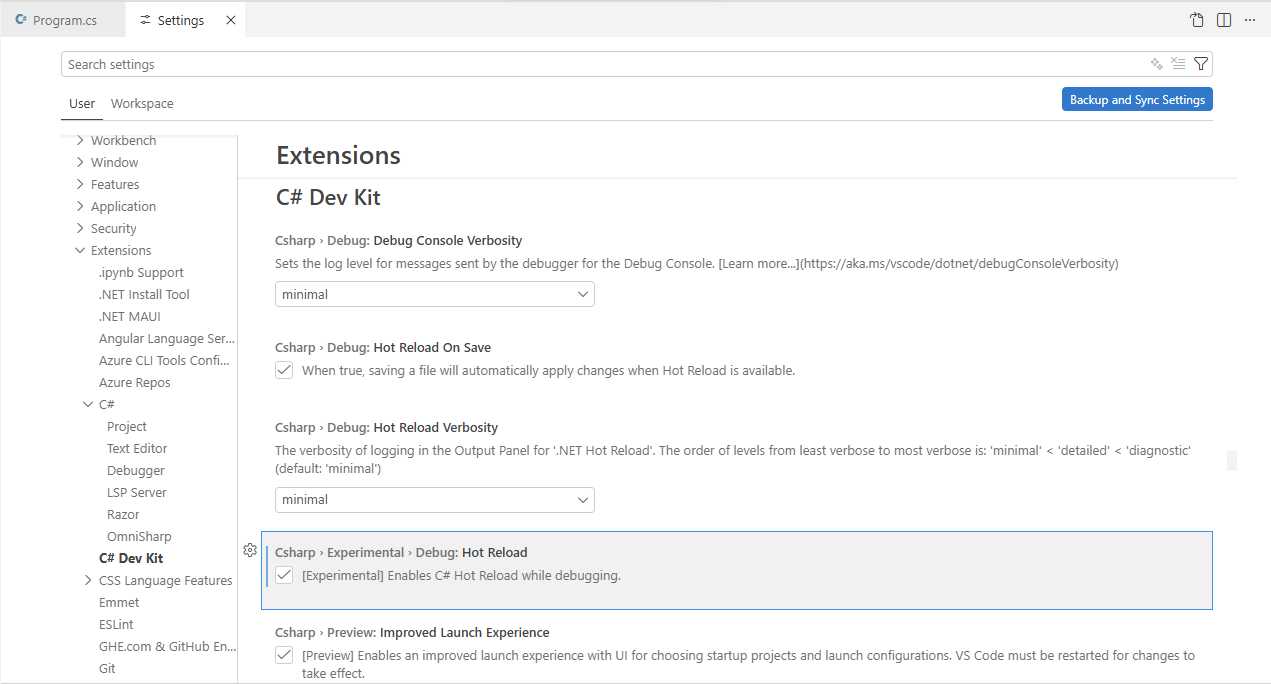
Task: Jump to Debugger settings under C#
Action: tap(136, 470)
